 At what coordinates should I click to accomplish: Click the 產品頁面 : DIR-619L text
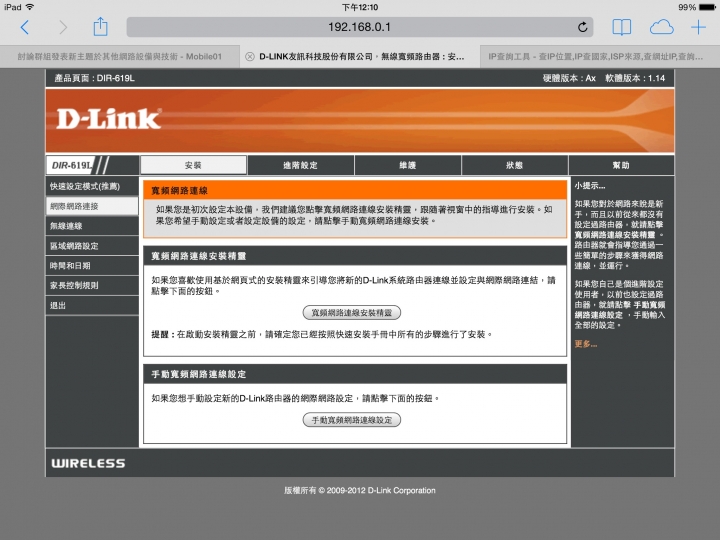95,78
